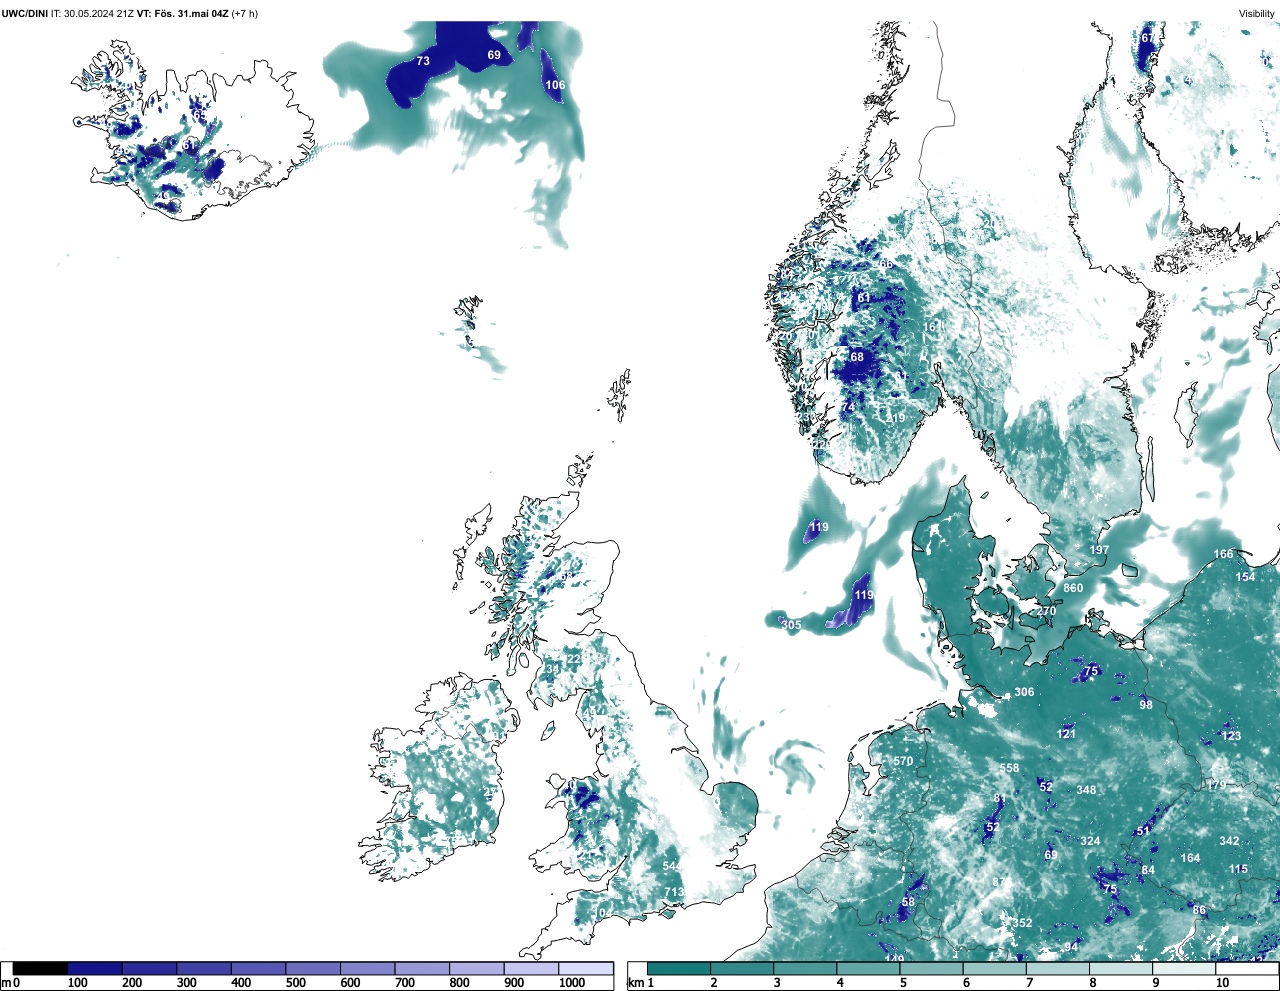Click the '306' visibility value on the map

pyautogui.click(x=1024, y=692)
